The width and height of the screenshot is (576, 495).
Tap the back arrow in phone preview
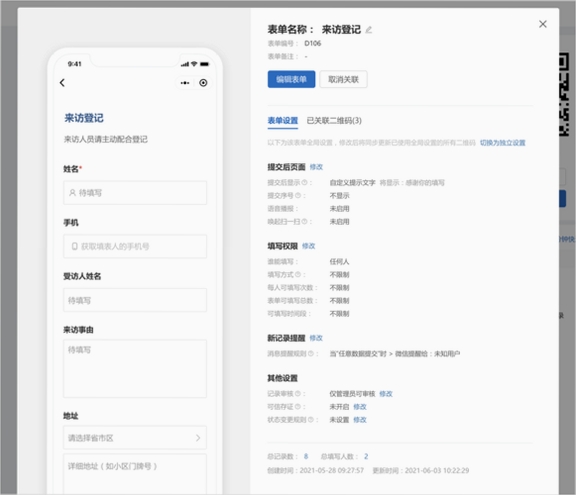click(62, 83)
